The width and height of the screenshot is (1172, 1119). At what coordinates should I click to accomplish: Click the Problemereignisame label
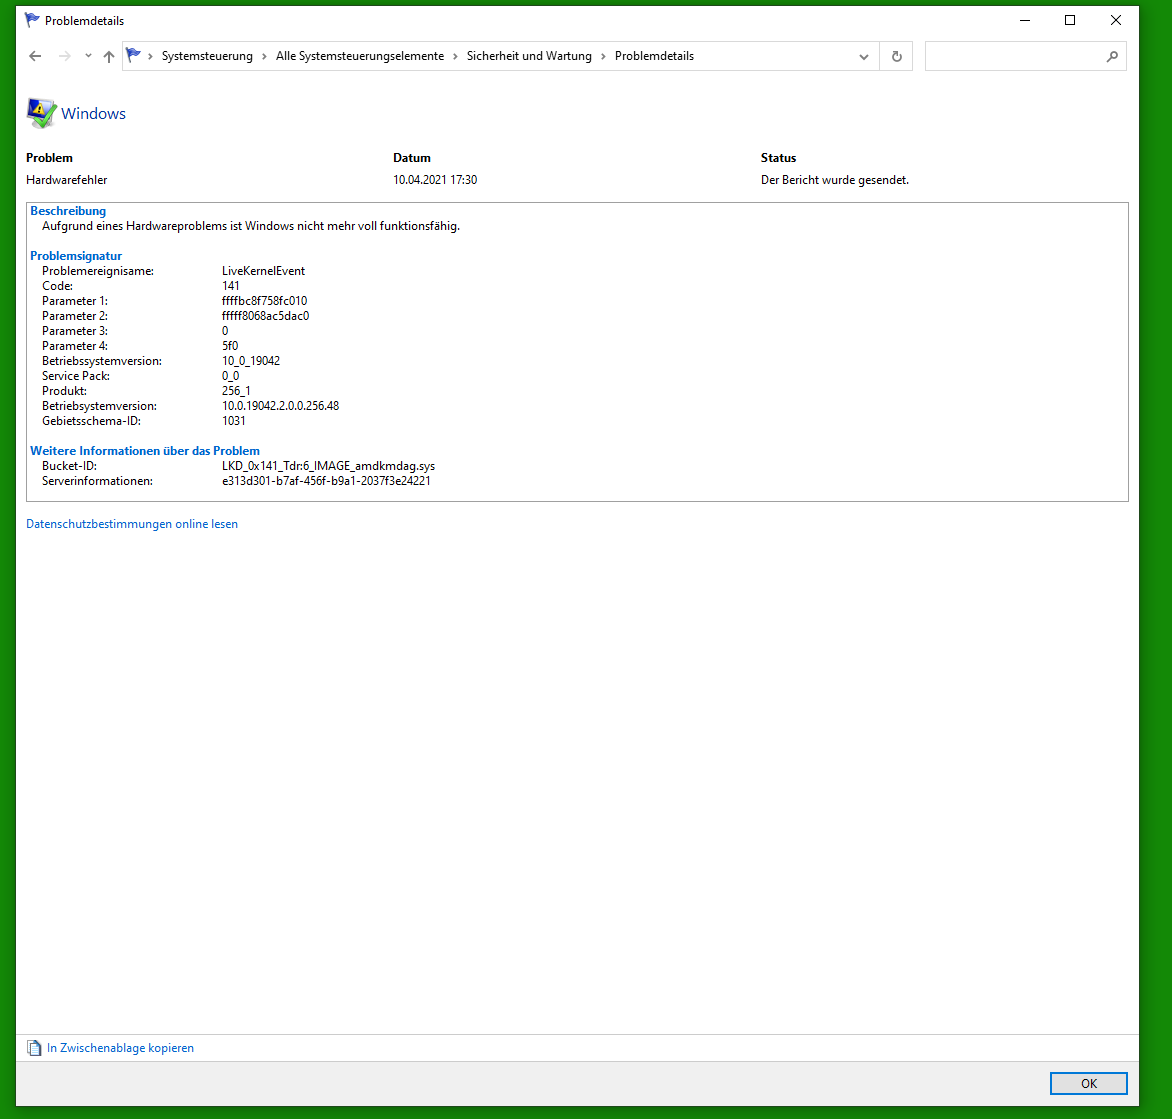(98, 271)
